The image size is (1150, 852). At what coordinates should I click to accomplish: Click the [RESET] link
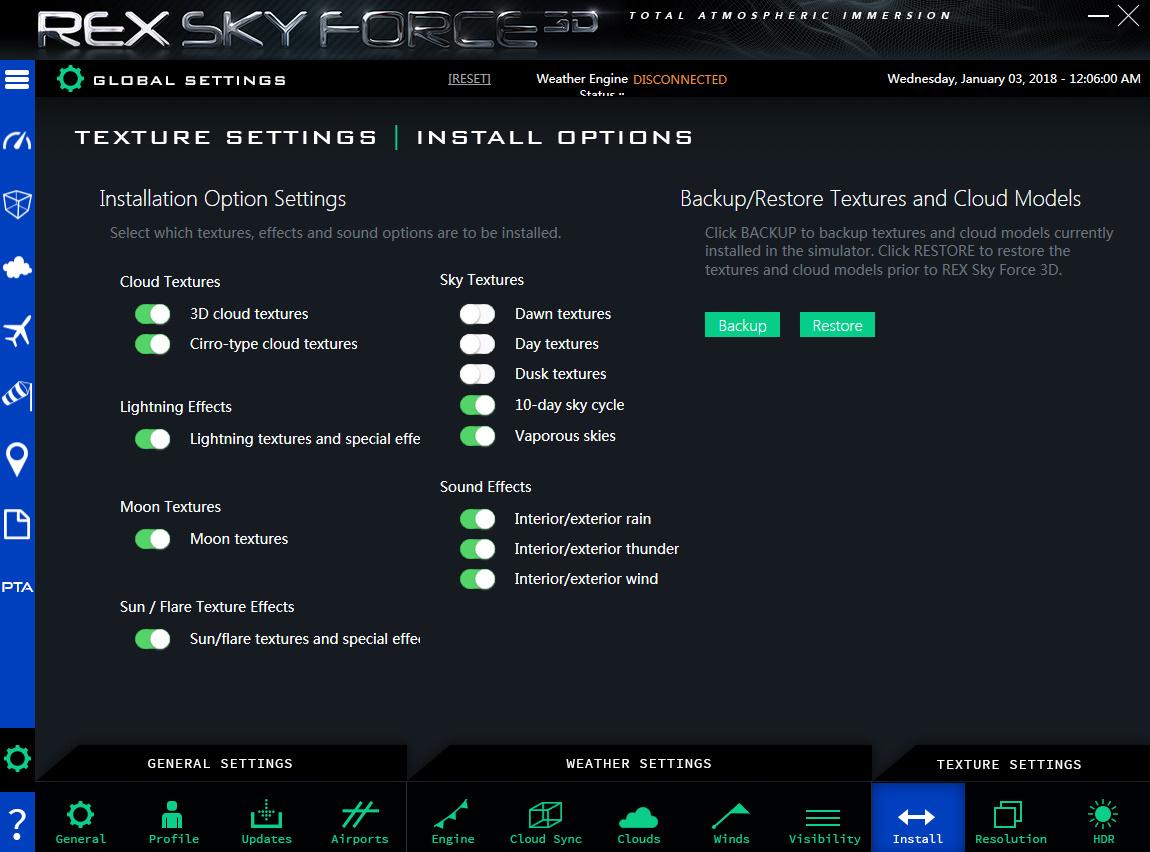(469, 78)
